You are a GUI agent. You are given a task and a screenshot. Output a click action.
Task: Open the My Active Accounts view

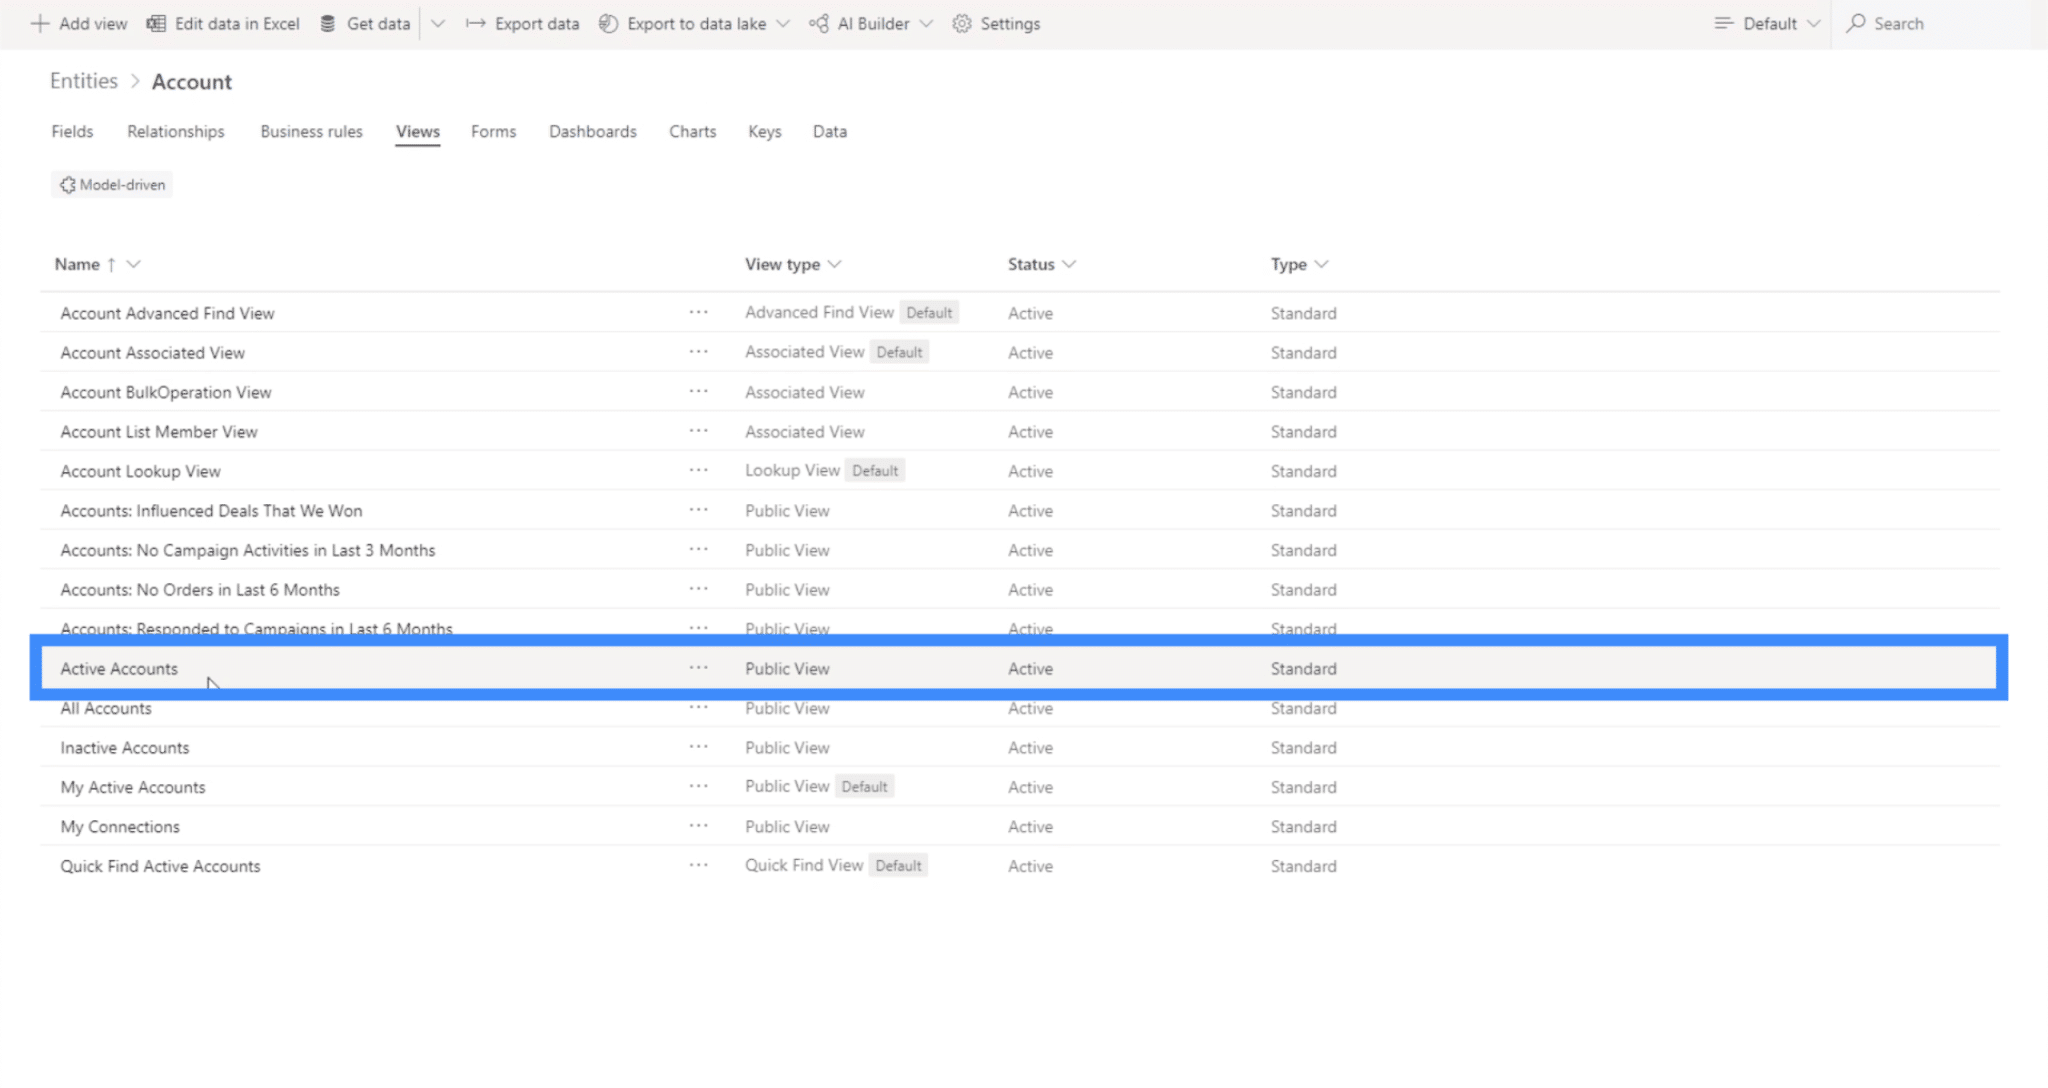pyautogui.click(x=133, y=787)
